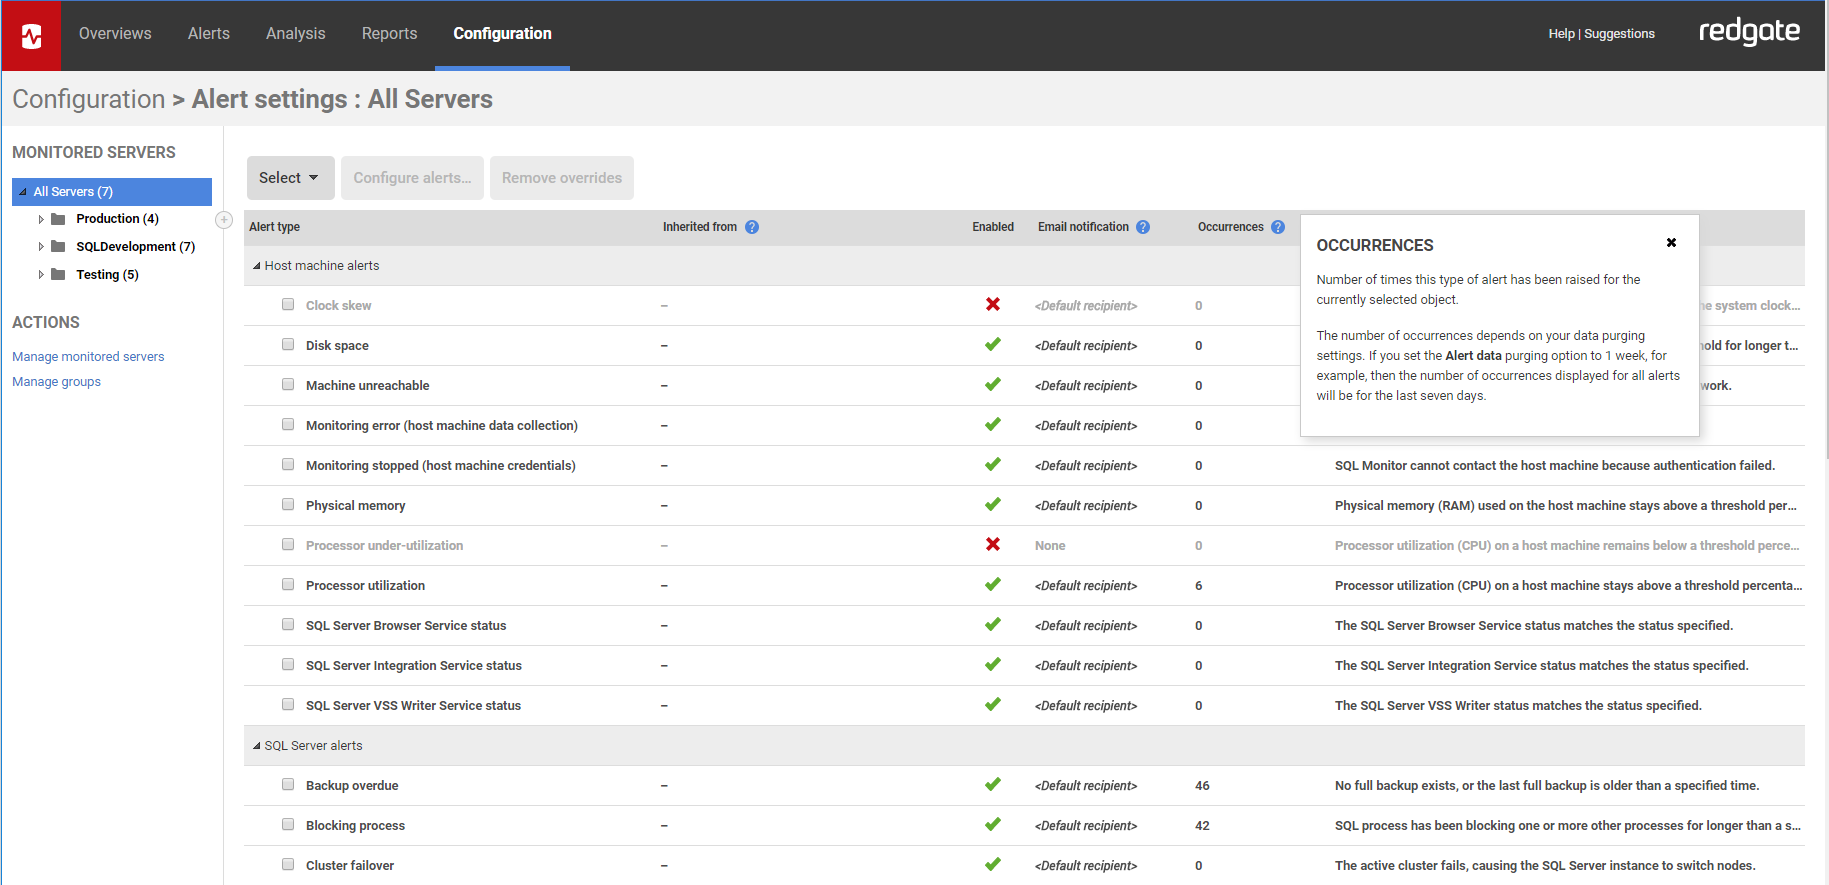This screenshot has width=1829, height=885.
Task: Collapse the Host machine alerts section
Action: pos(257,266)
